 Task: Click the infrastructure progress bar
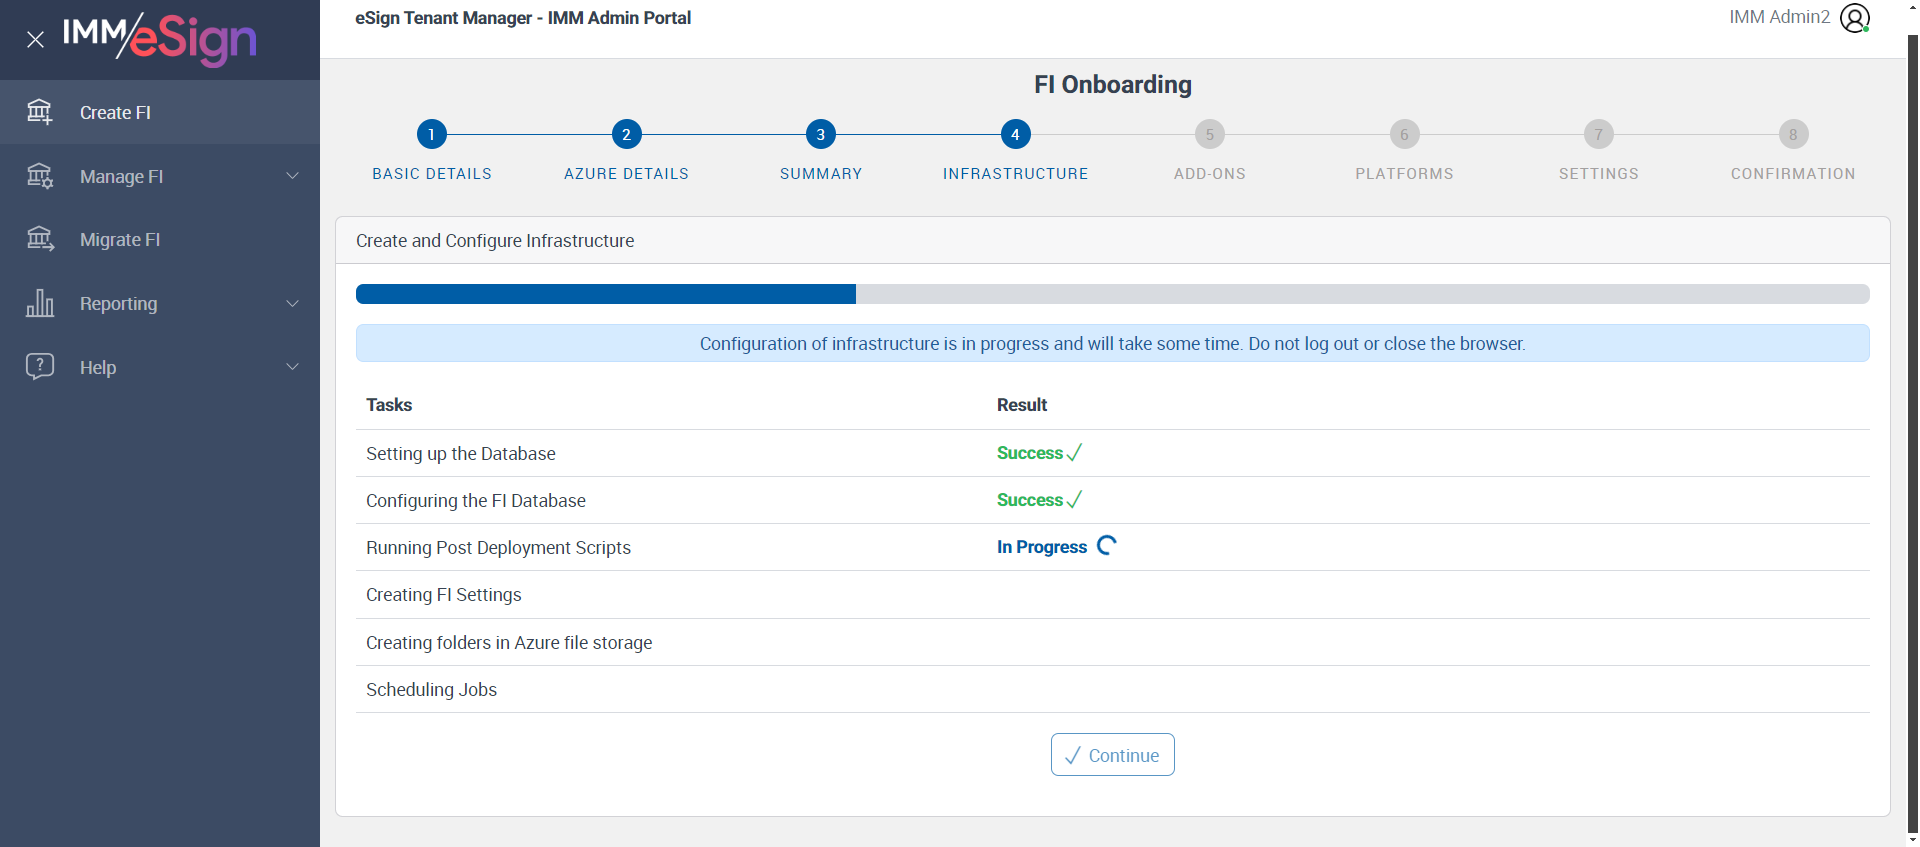click(1113, 294)
